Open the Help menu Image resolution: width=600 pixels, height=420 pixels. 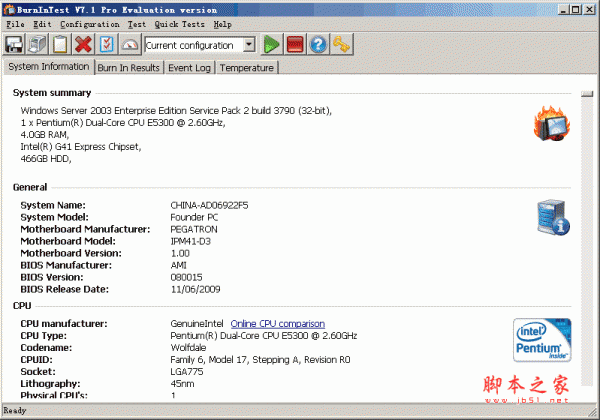click(222, 24)
